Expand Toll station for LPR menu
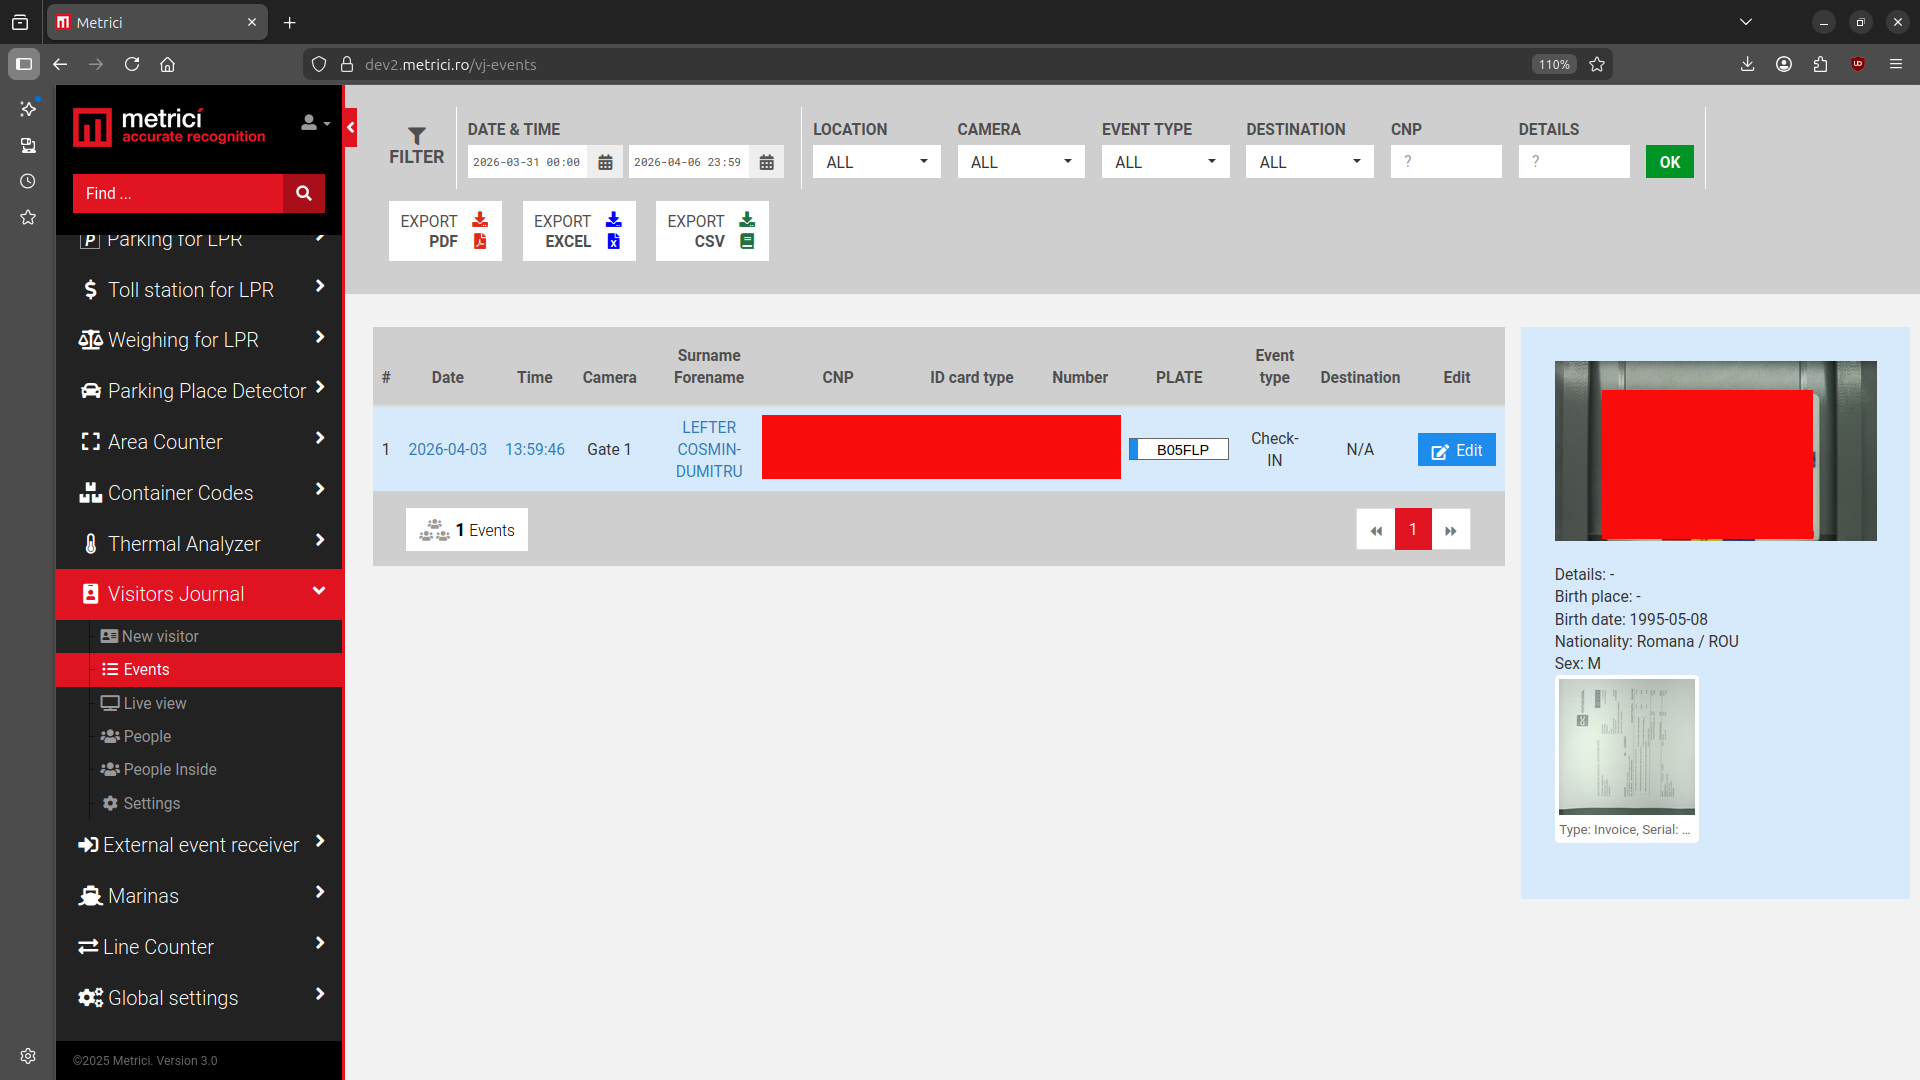This screenshot has width=1920, height=1080. click(200, 290)
